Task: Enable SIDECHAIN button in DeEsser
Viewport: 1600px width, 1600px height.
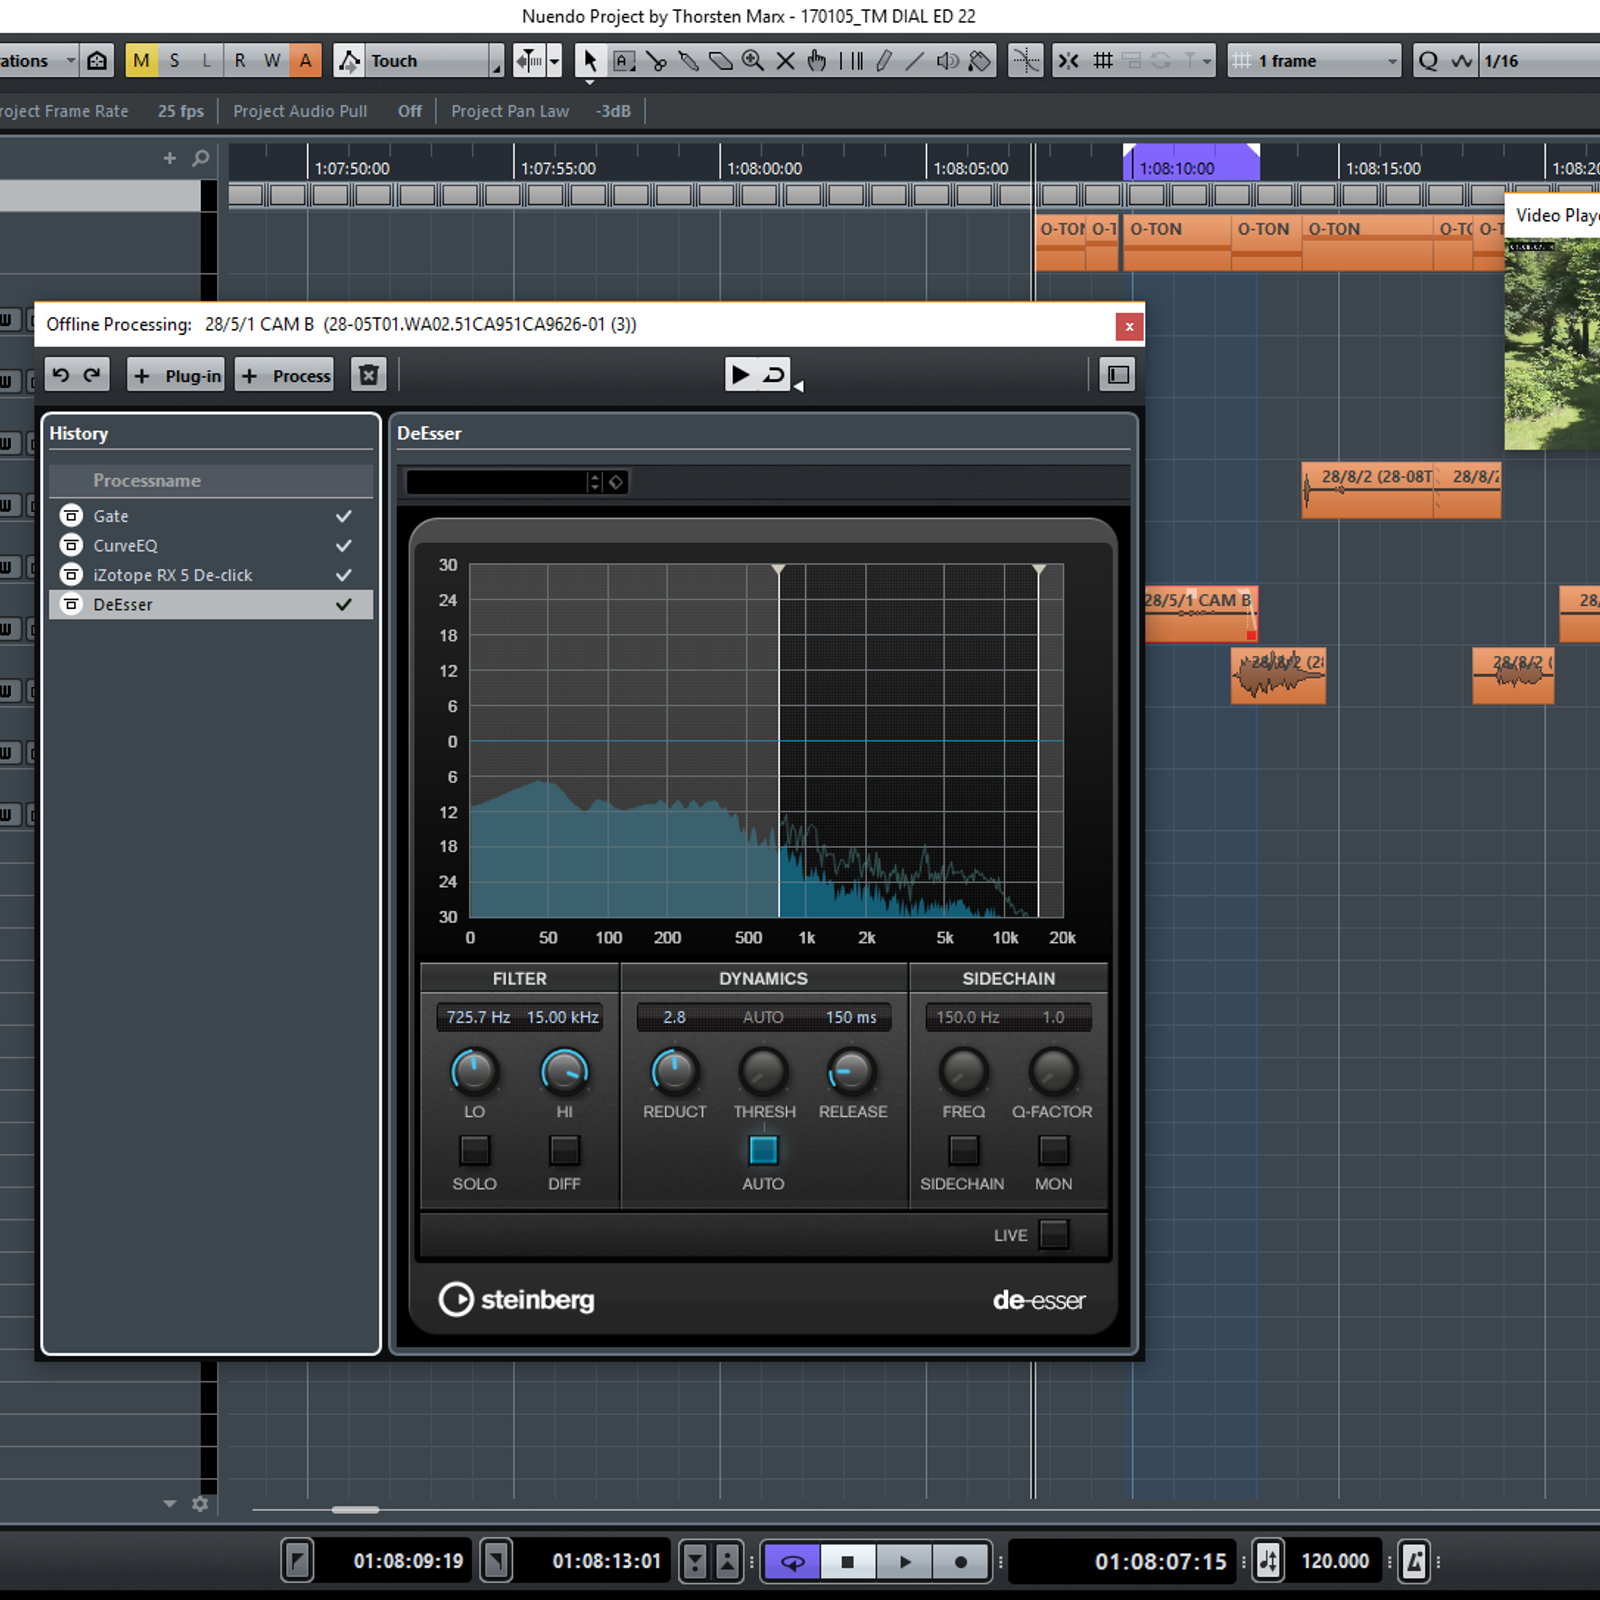Action: click(x=963, y=1151)
